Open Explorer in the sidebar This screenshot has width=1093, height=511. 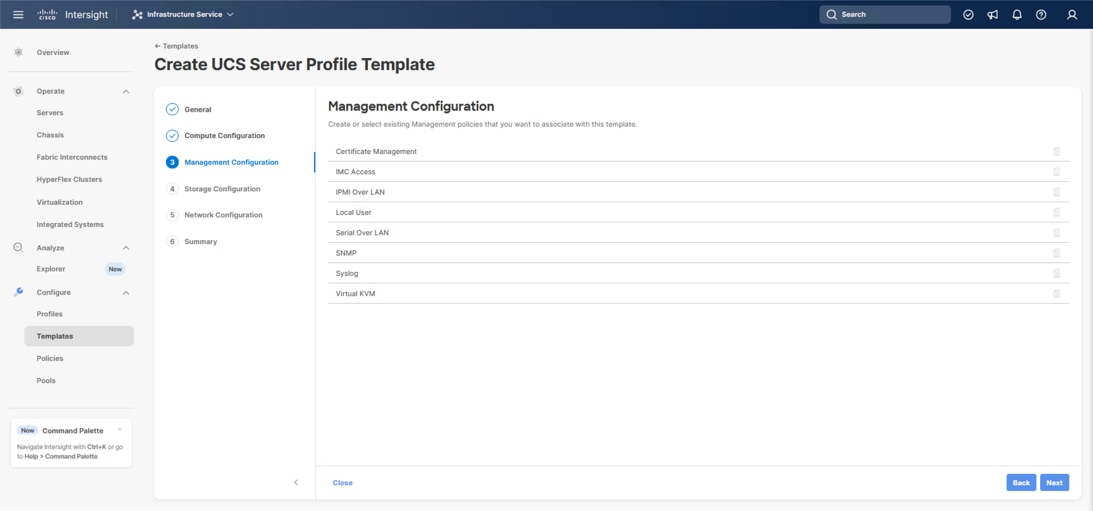pos(51,269)
